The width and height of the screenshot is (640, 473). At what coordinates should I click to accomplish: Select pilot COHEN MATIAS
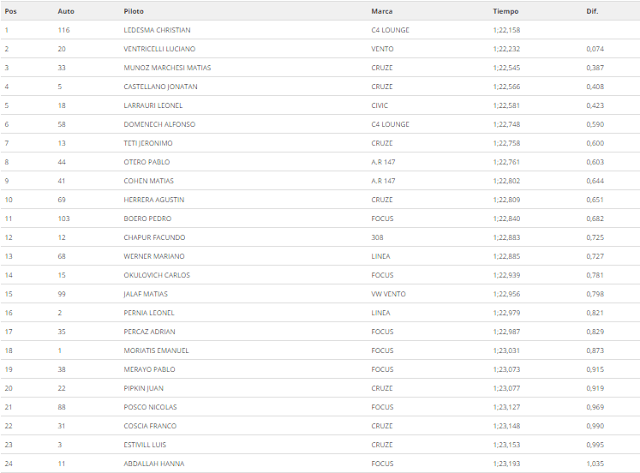pyautogui.click(x=149, y=181)
